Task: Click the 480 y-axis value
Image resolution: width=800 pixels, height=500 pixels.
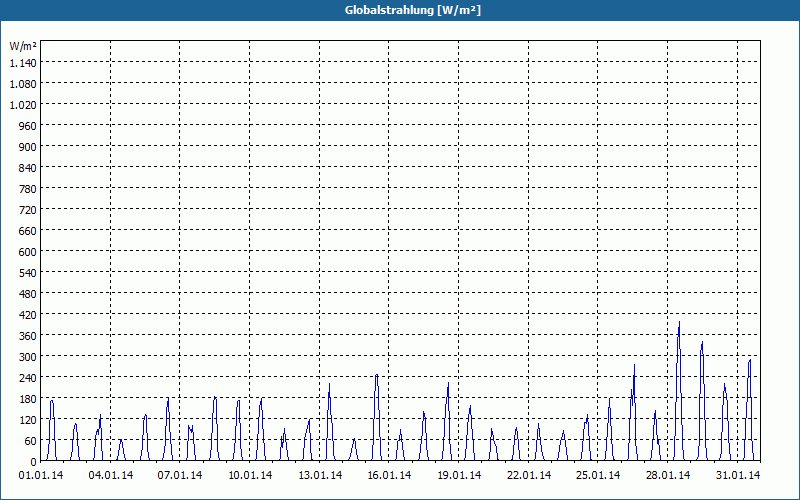Action: point(29,294)
